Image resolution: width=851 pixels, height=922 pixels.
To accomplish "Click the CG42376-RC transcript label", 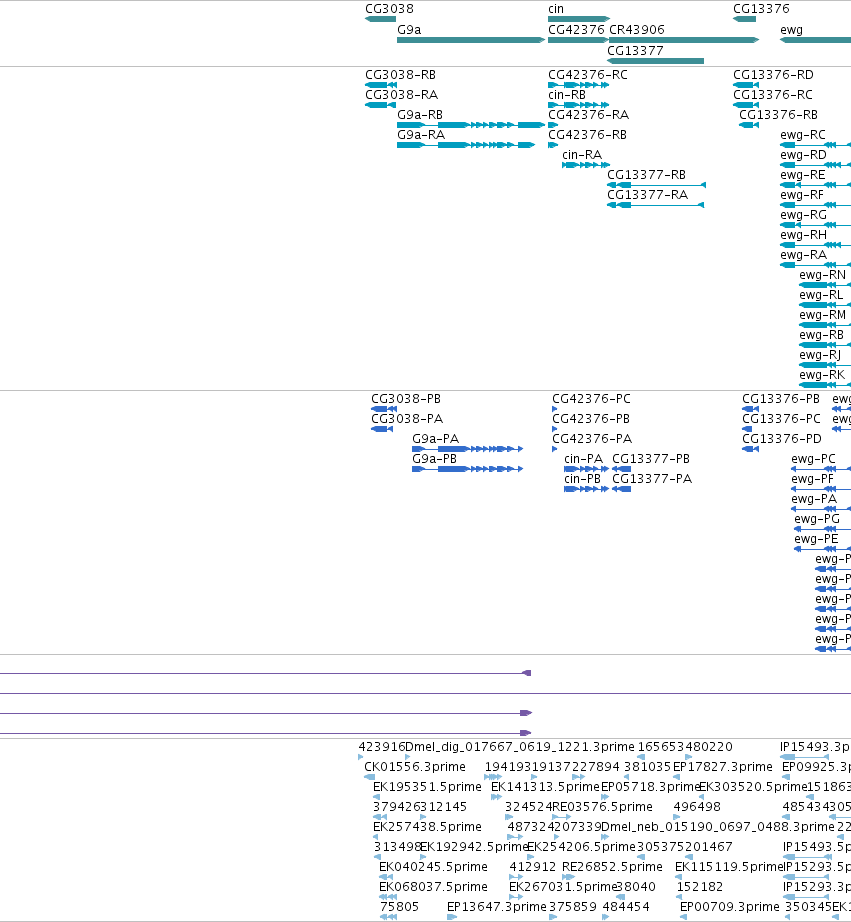I will (x=588, y=75).
